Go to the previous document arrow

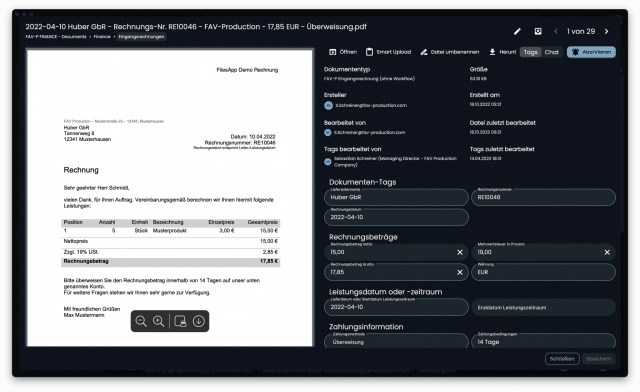coord(556,31)
